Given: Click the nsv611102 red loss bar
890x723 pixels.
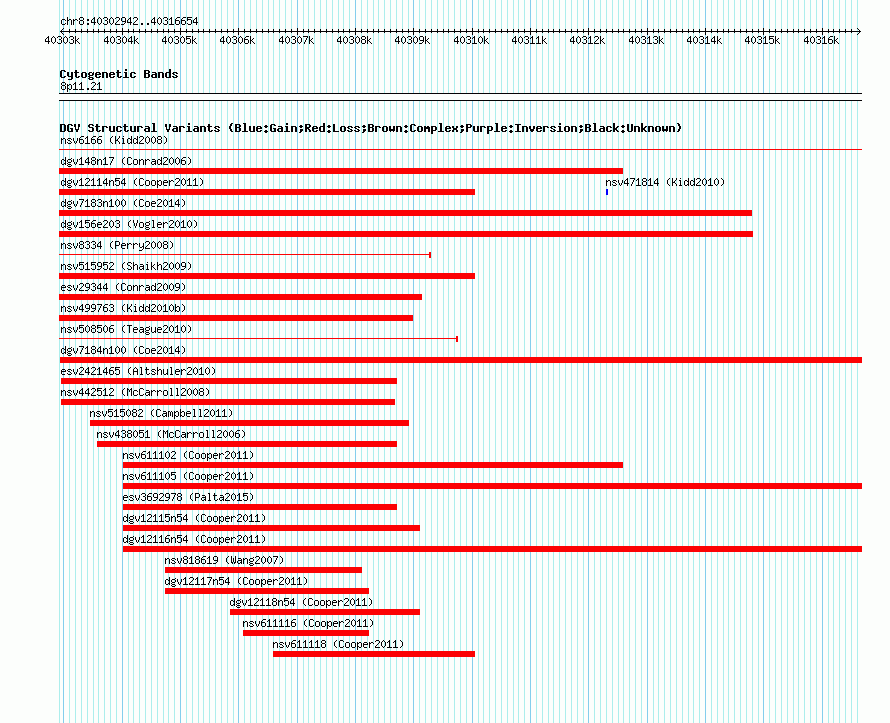Looking at the screenshot, I should pos(373,465).
